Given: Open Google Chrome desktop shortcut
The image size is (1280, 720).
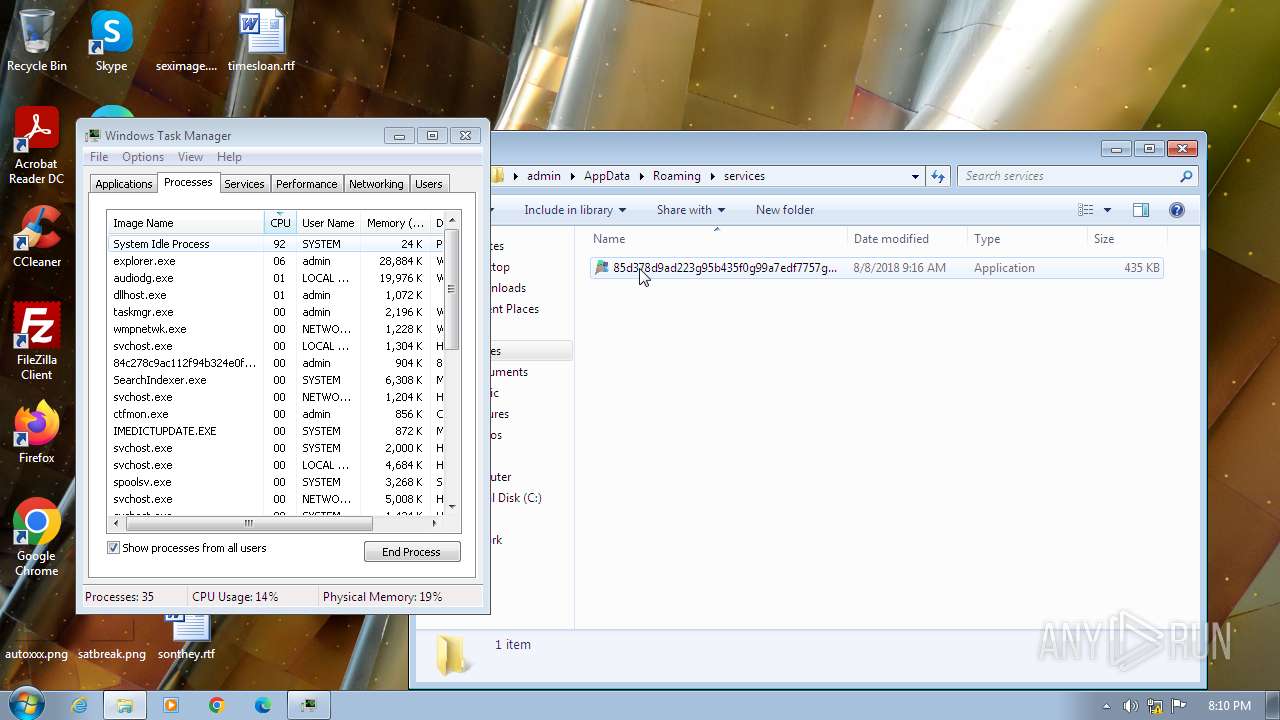Looking at the screenshot, I should point(37,538).
